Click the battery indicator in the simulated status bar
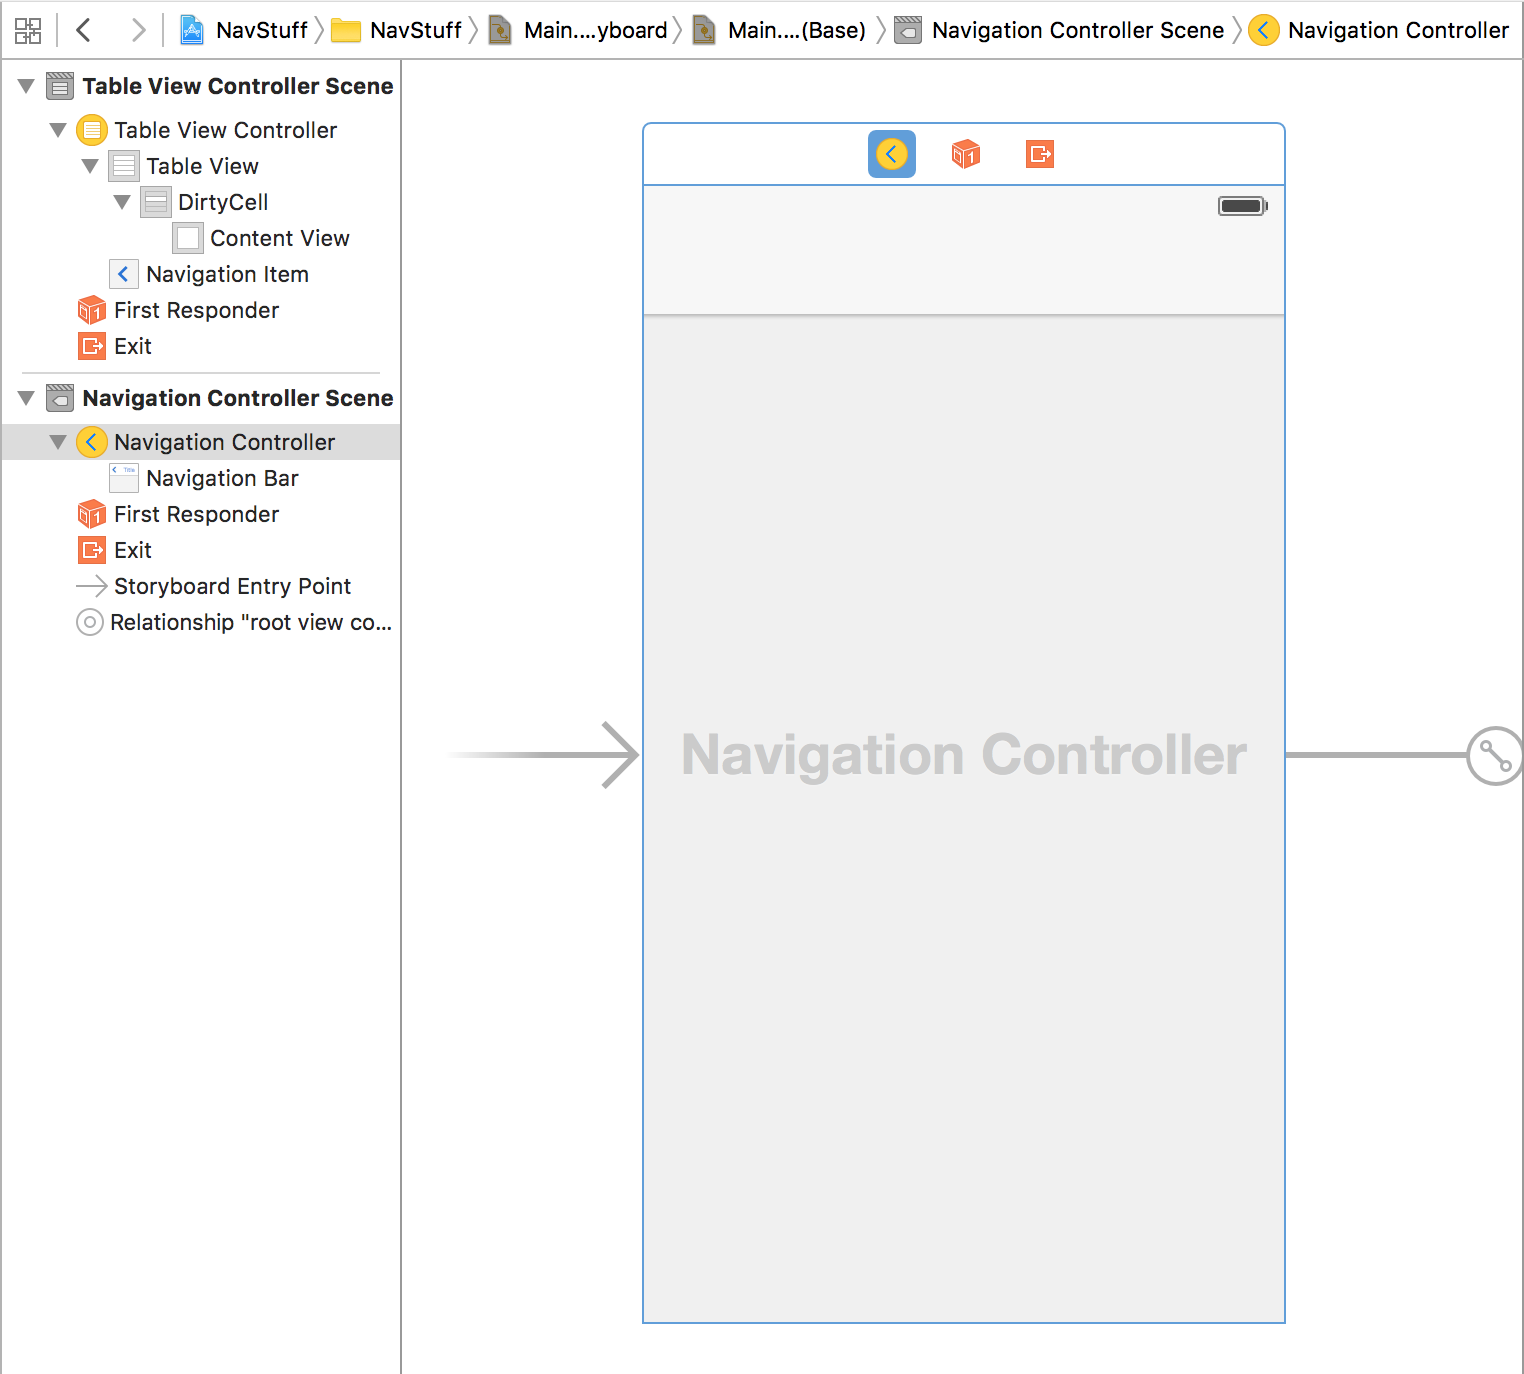 [x=1242, y=205]
